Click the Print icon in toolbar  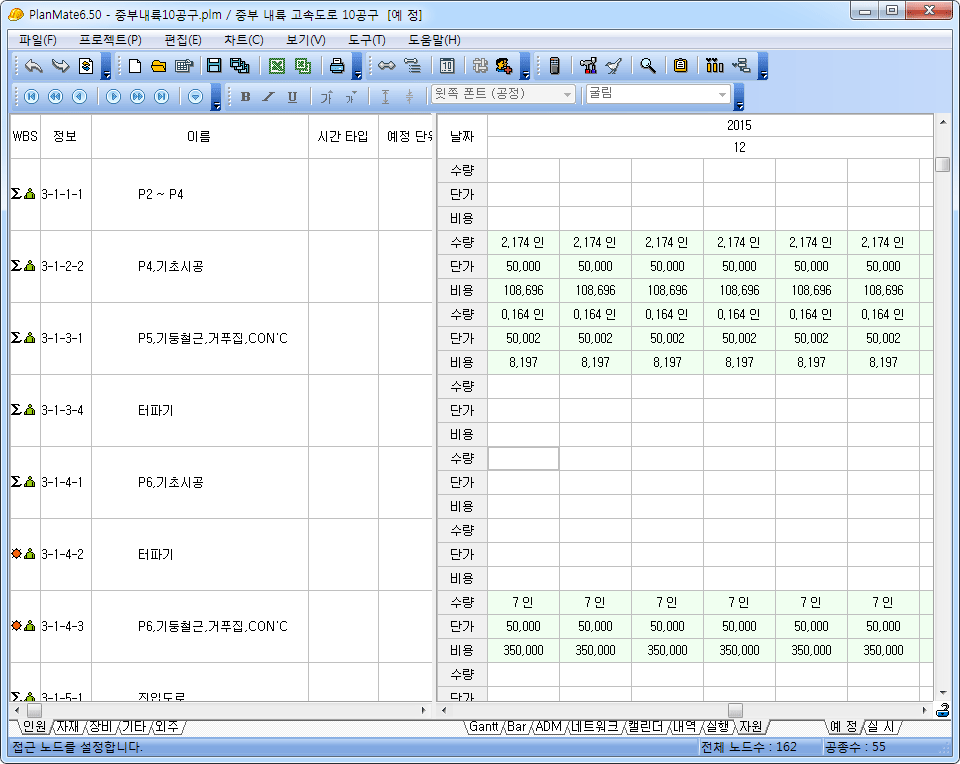[337, 66]
